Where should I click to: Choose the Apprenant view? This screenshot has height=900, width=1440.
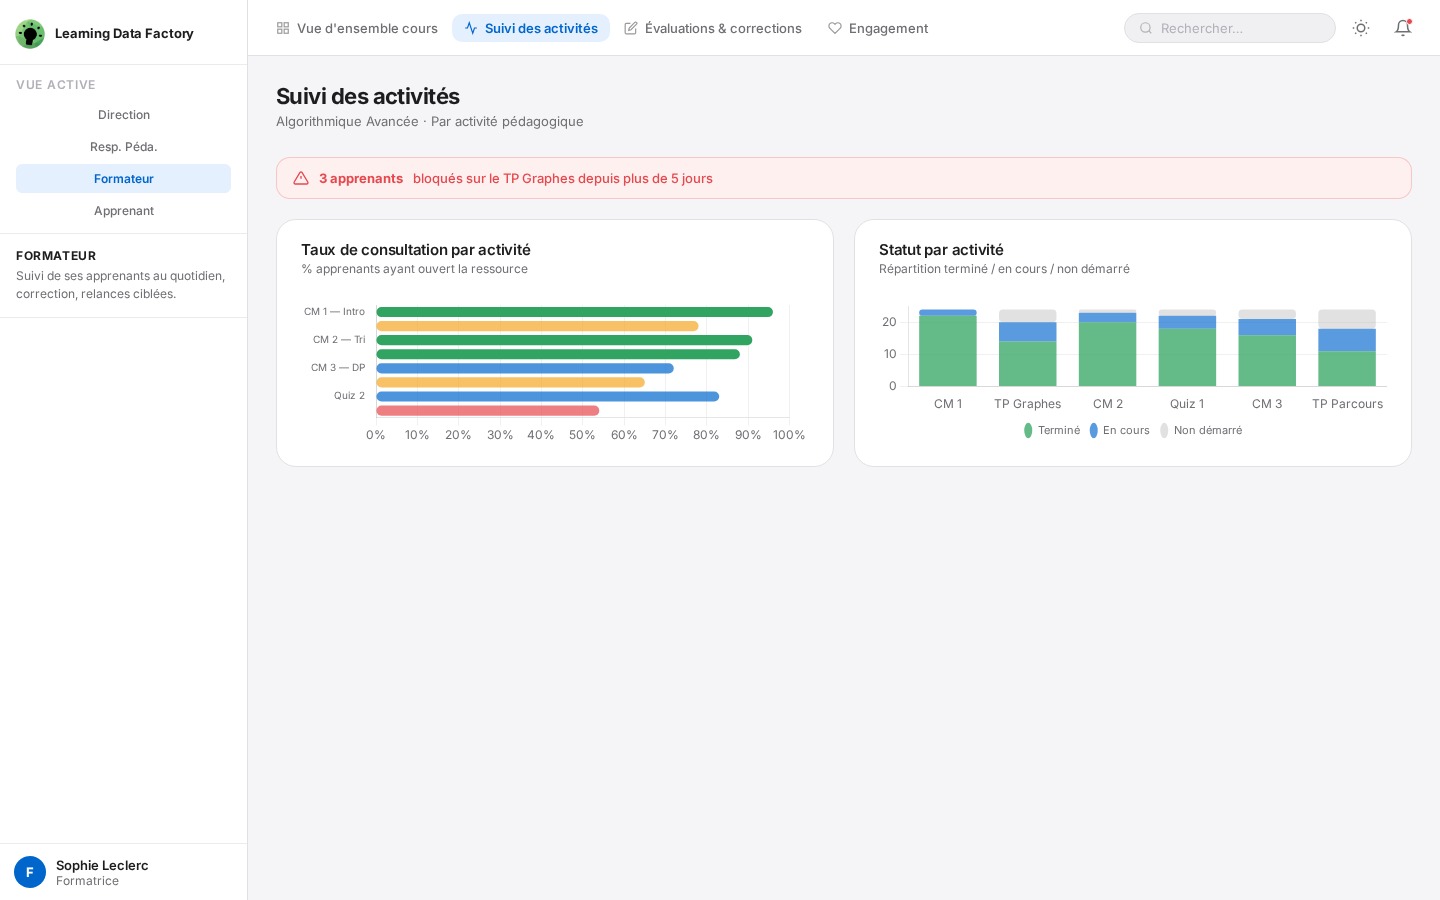[x=124, y=211]
